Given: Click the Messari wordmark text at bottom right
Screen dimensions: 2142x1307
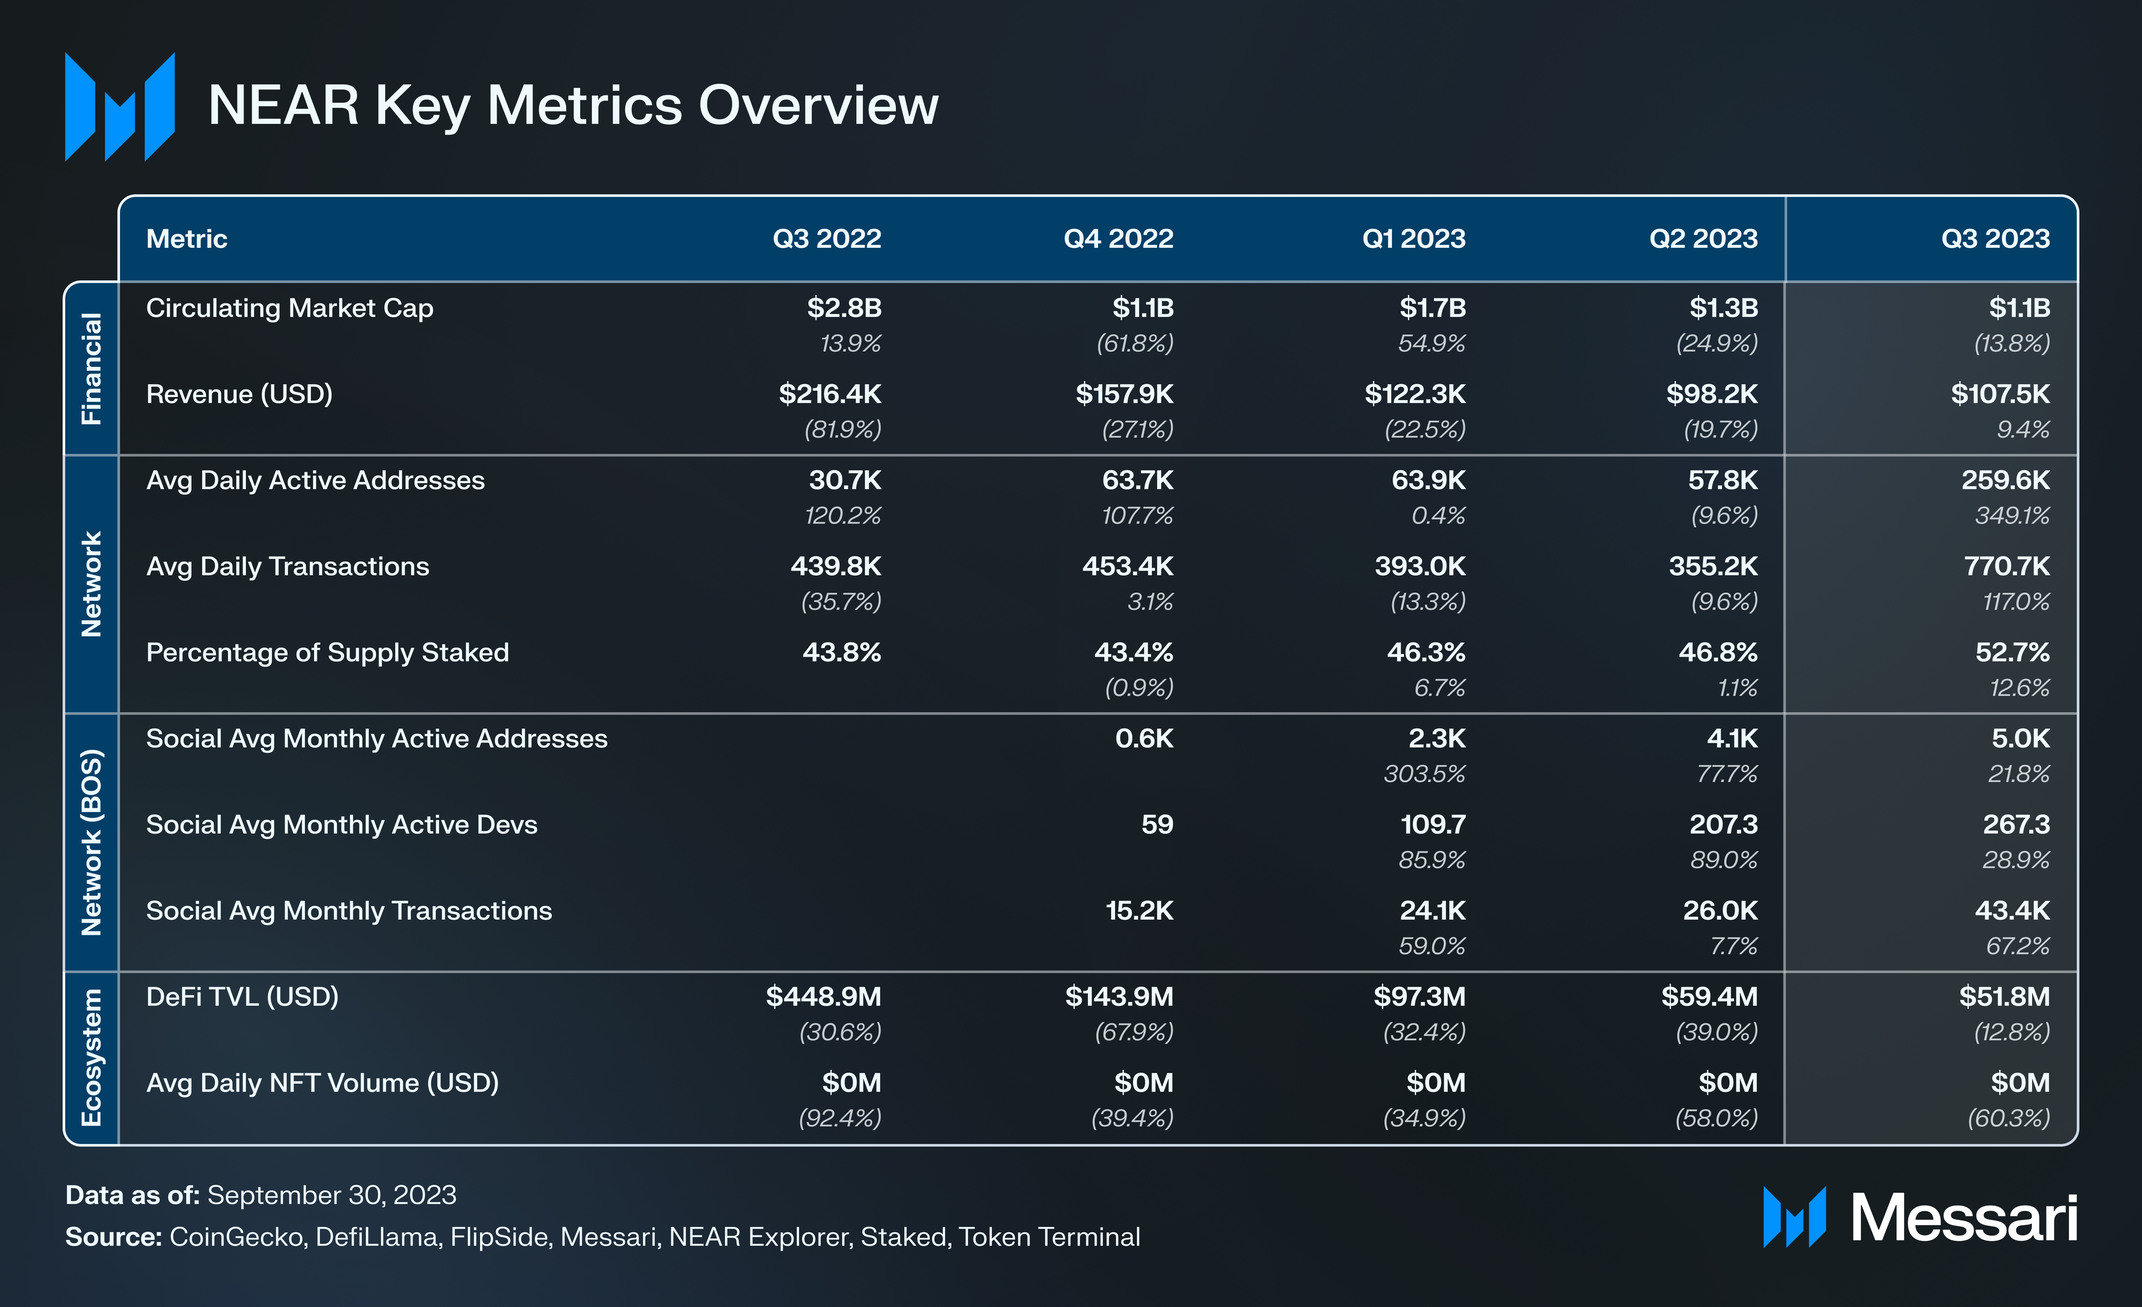Looking at the screenshot, I should coord(1963,1218).
